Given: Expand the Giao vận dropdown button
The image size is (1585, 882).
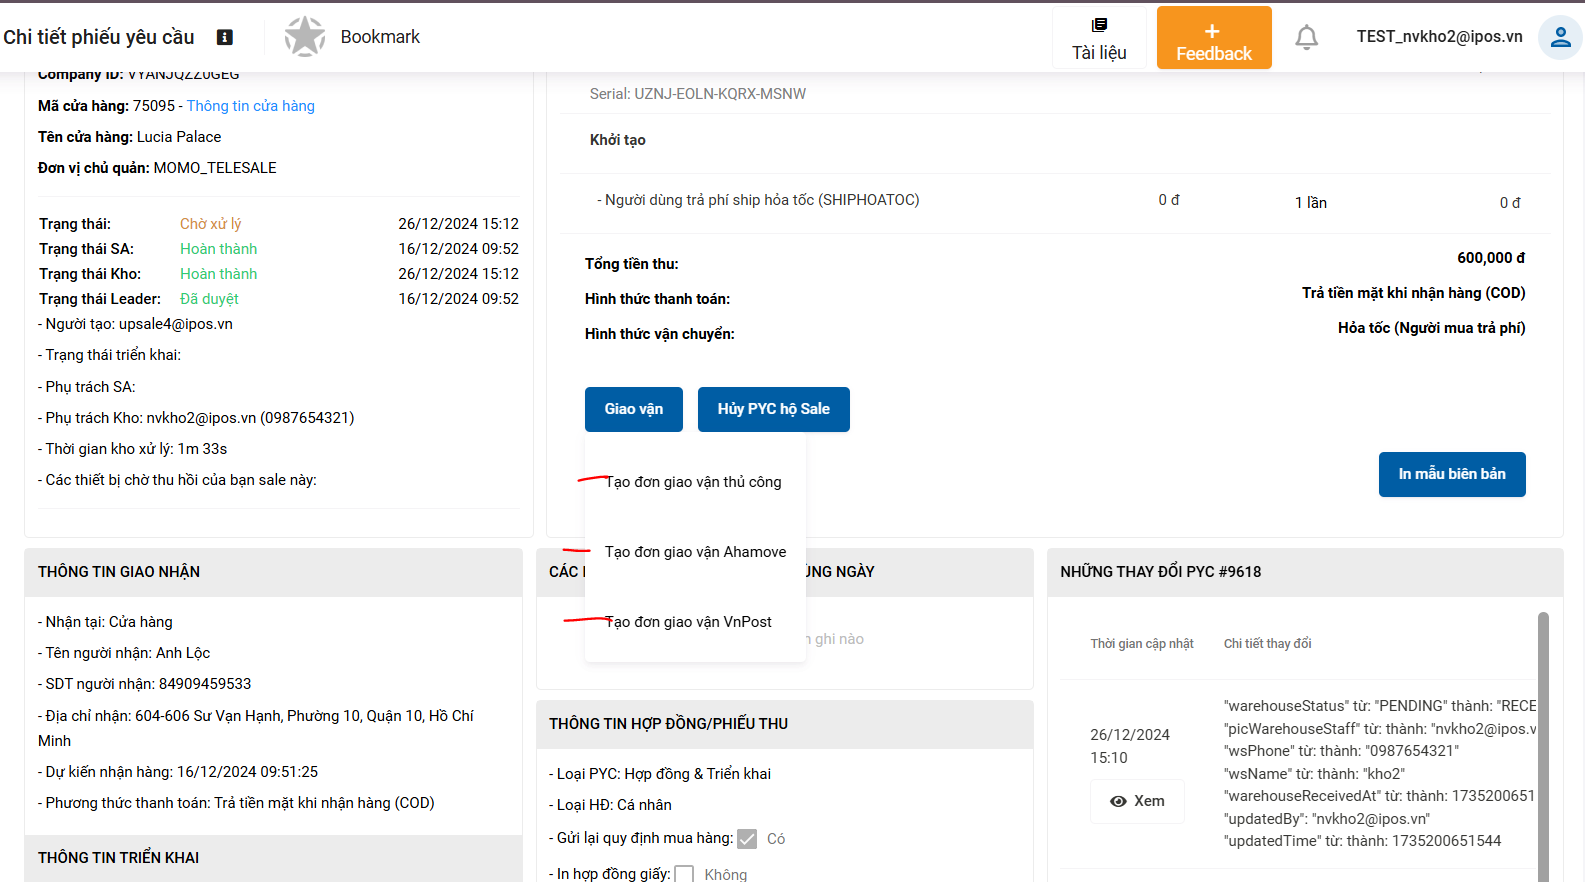Looking at the screenshot, I should point(633,409).
